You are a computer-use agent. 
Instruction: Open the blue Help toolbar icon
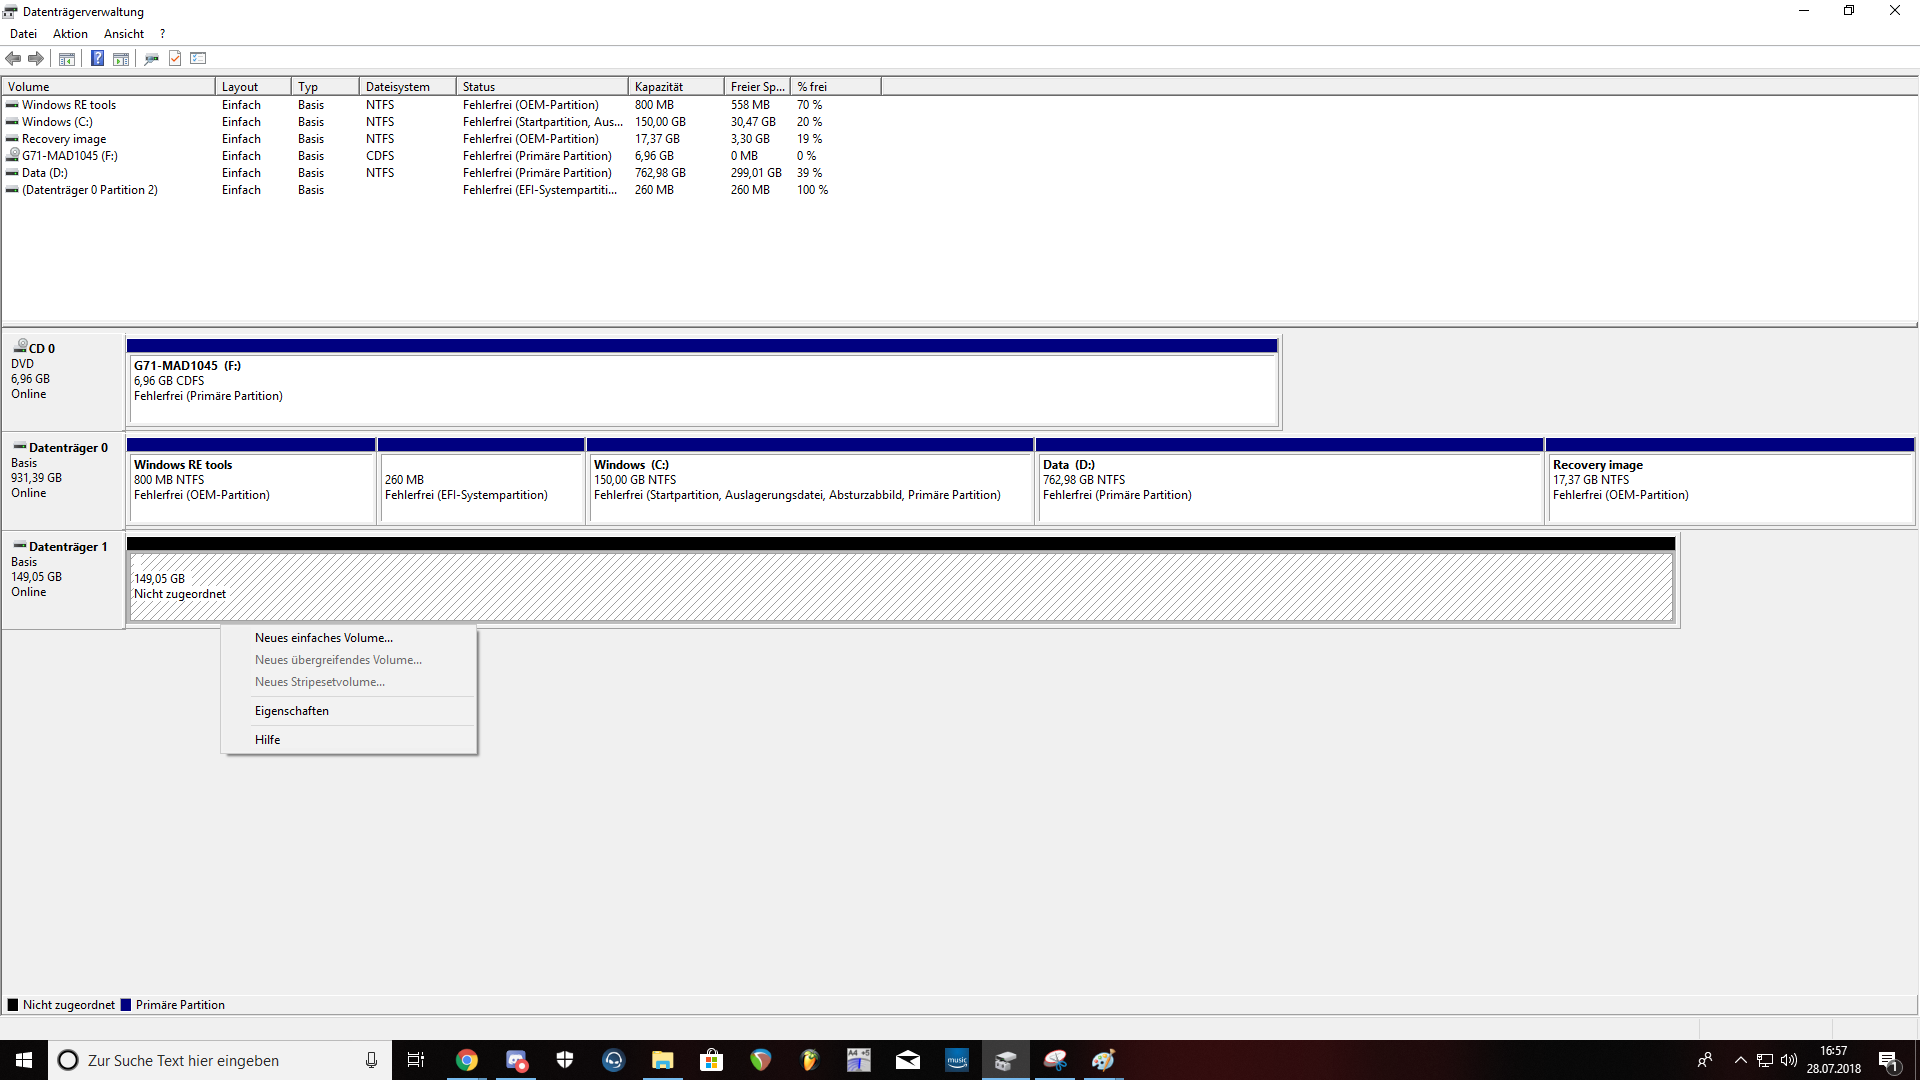point(97,58)
